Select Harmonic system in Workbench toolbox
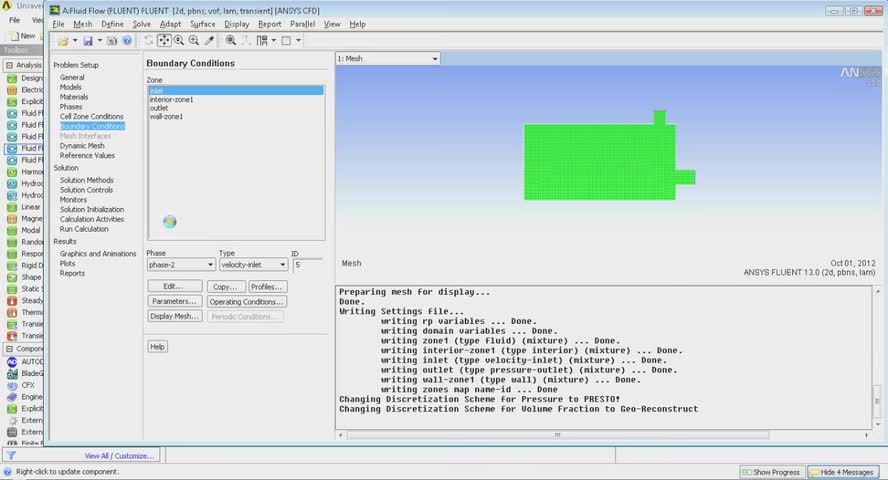 pos(24,172)
